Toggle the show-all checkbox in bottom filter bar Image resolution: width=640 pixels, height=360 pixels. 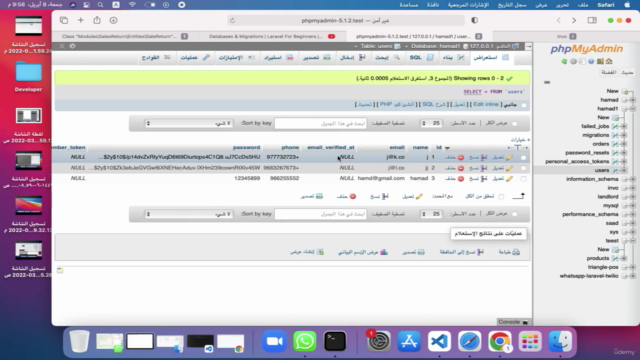tap(514, 214)
